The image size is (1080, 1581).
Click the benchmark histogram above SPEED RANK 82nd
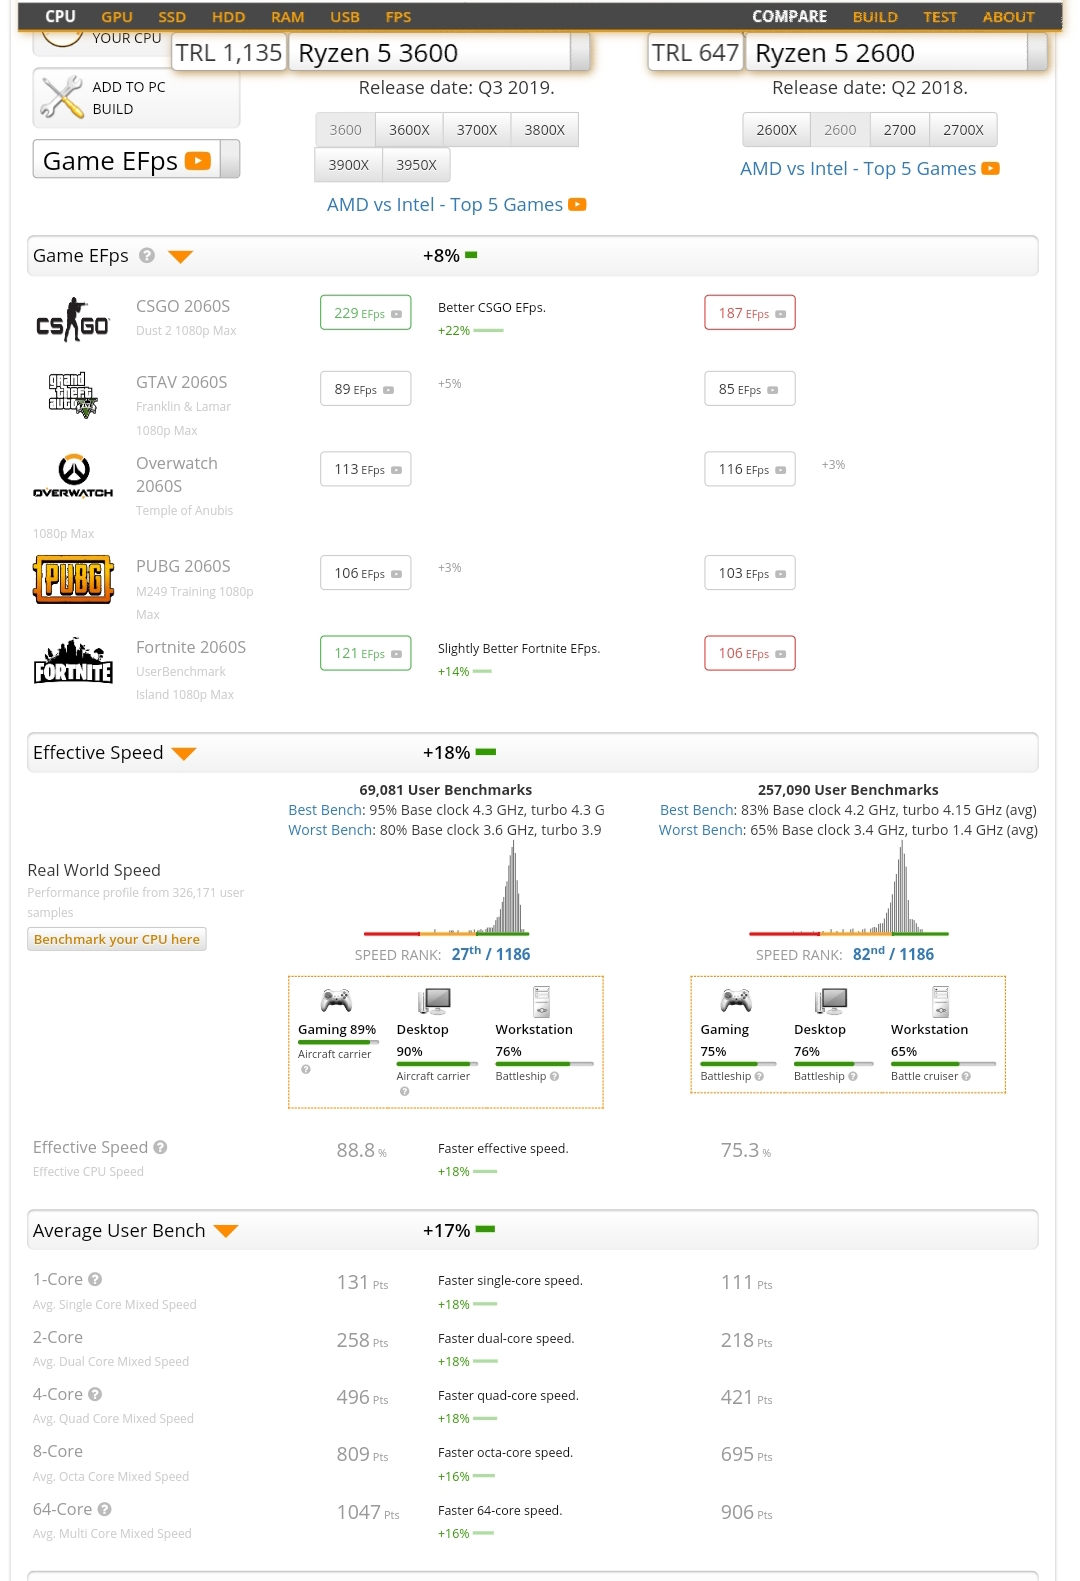coord(849,887)
